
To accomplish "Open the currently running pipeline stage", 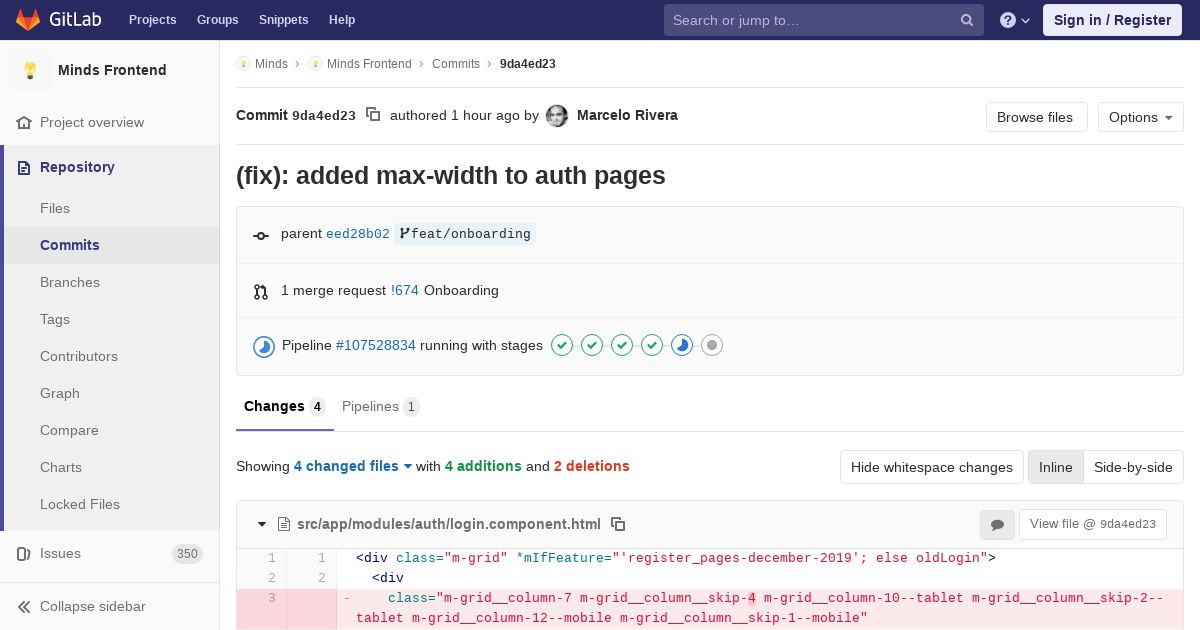I will tap(682, 346).
